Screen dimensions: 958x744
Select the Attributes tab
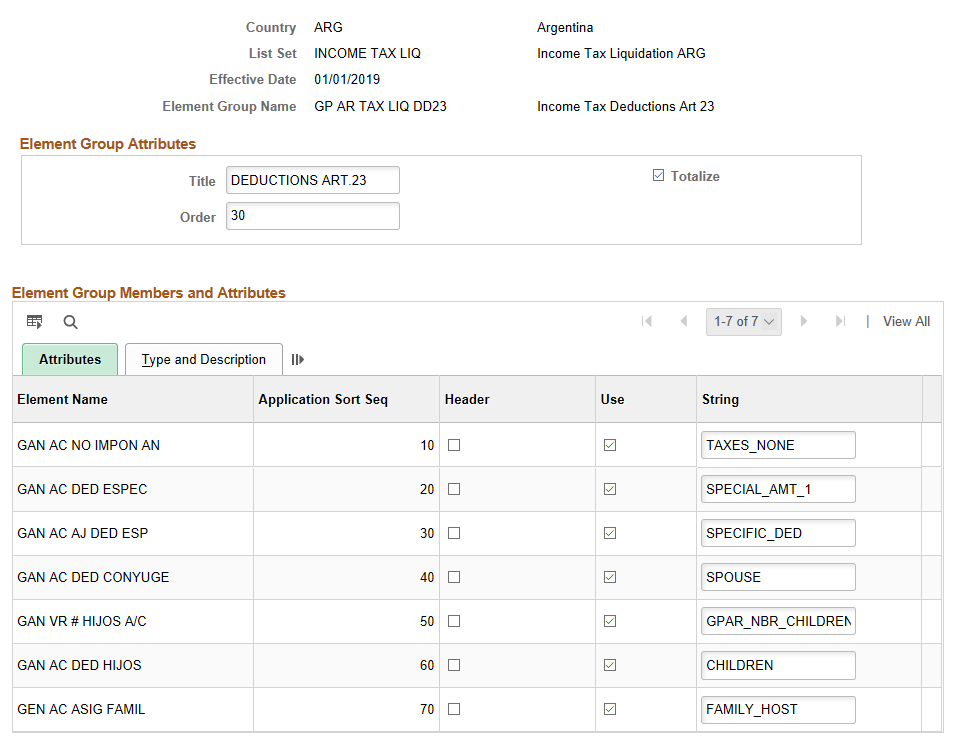pyautogui.click(x=70, y=359)
